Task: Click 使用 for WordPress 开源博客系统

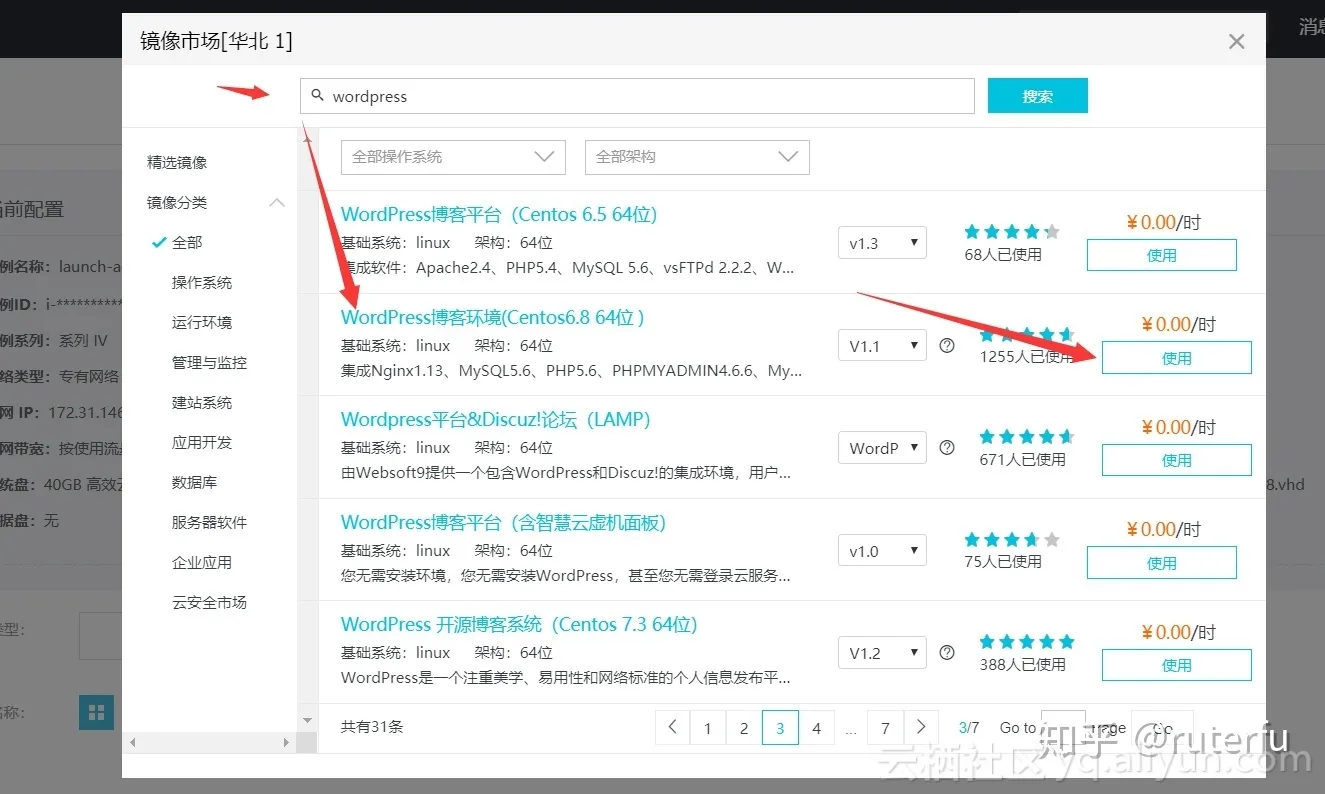Action: tap(1177, 665)
